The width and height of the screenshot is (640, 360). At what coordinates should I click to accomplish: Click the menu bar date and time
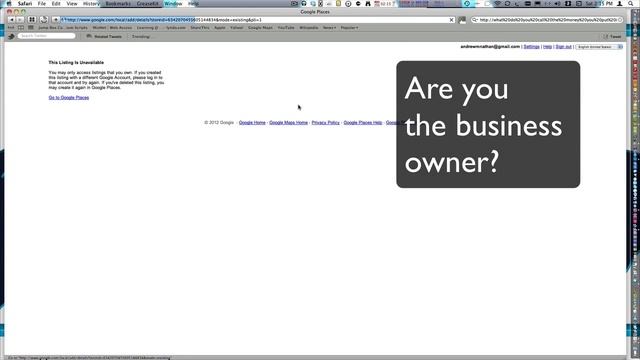pyautogui.click(x=598, y=3)
